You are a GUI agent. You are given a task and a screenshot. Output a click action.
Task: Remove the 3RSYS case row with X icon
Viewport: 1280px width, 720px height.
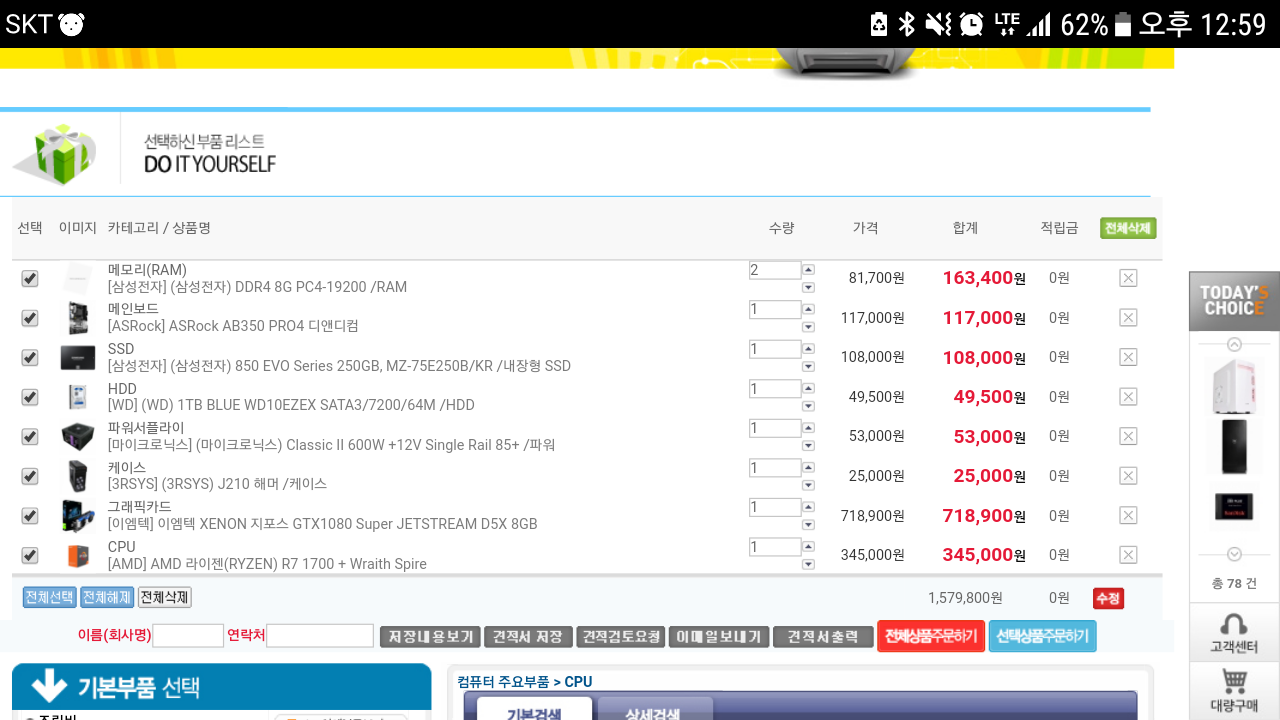coord(1128,476)
